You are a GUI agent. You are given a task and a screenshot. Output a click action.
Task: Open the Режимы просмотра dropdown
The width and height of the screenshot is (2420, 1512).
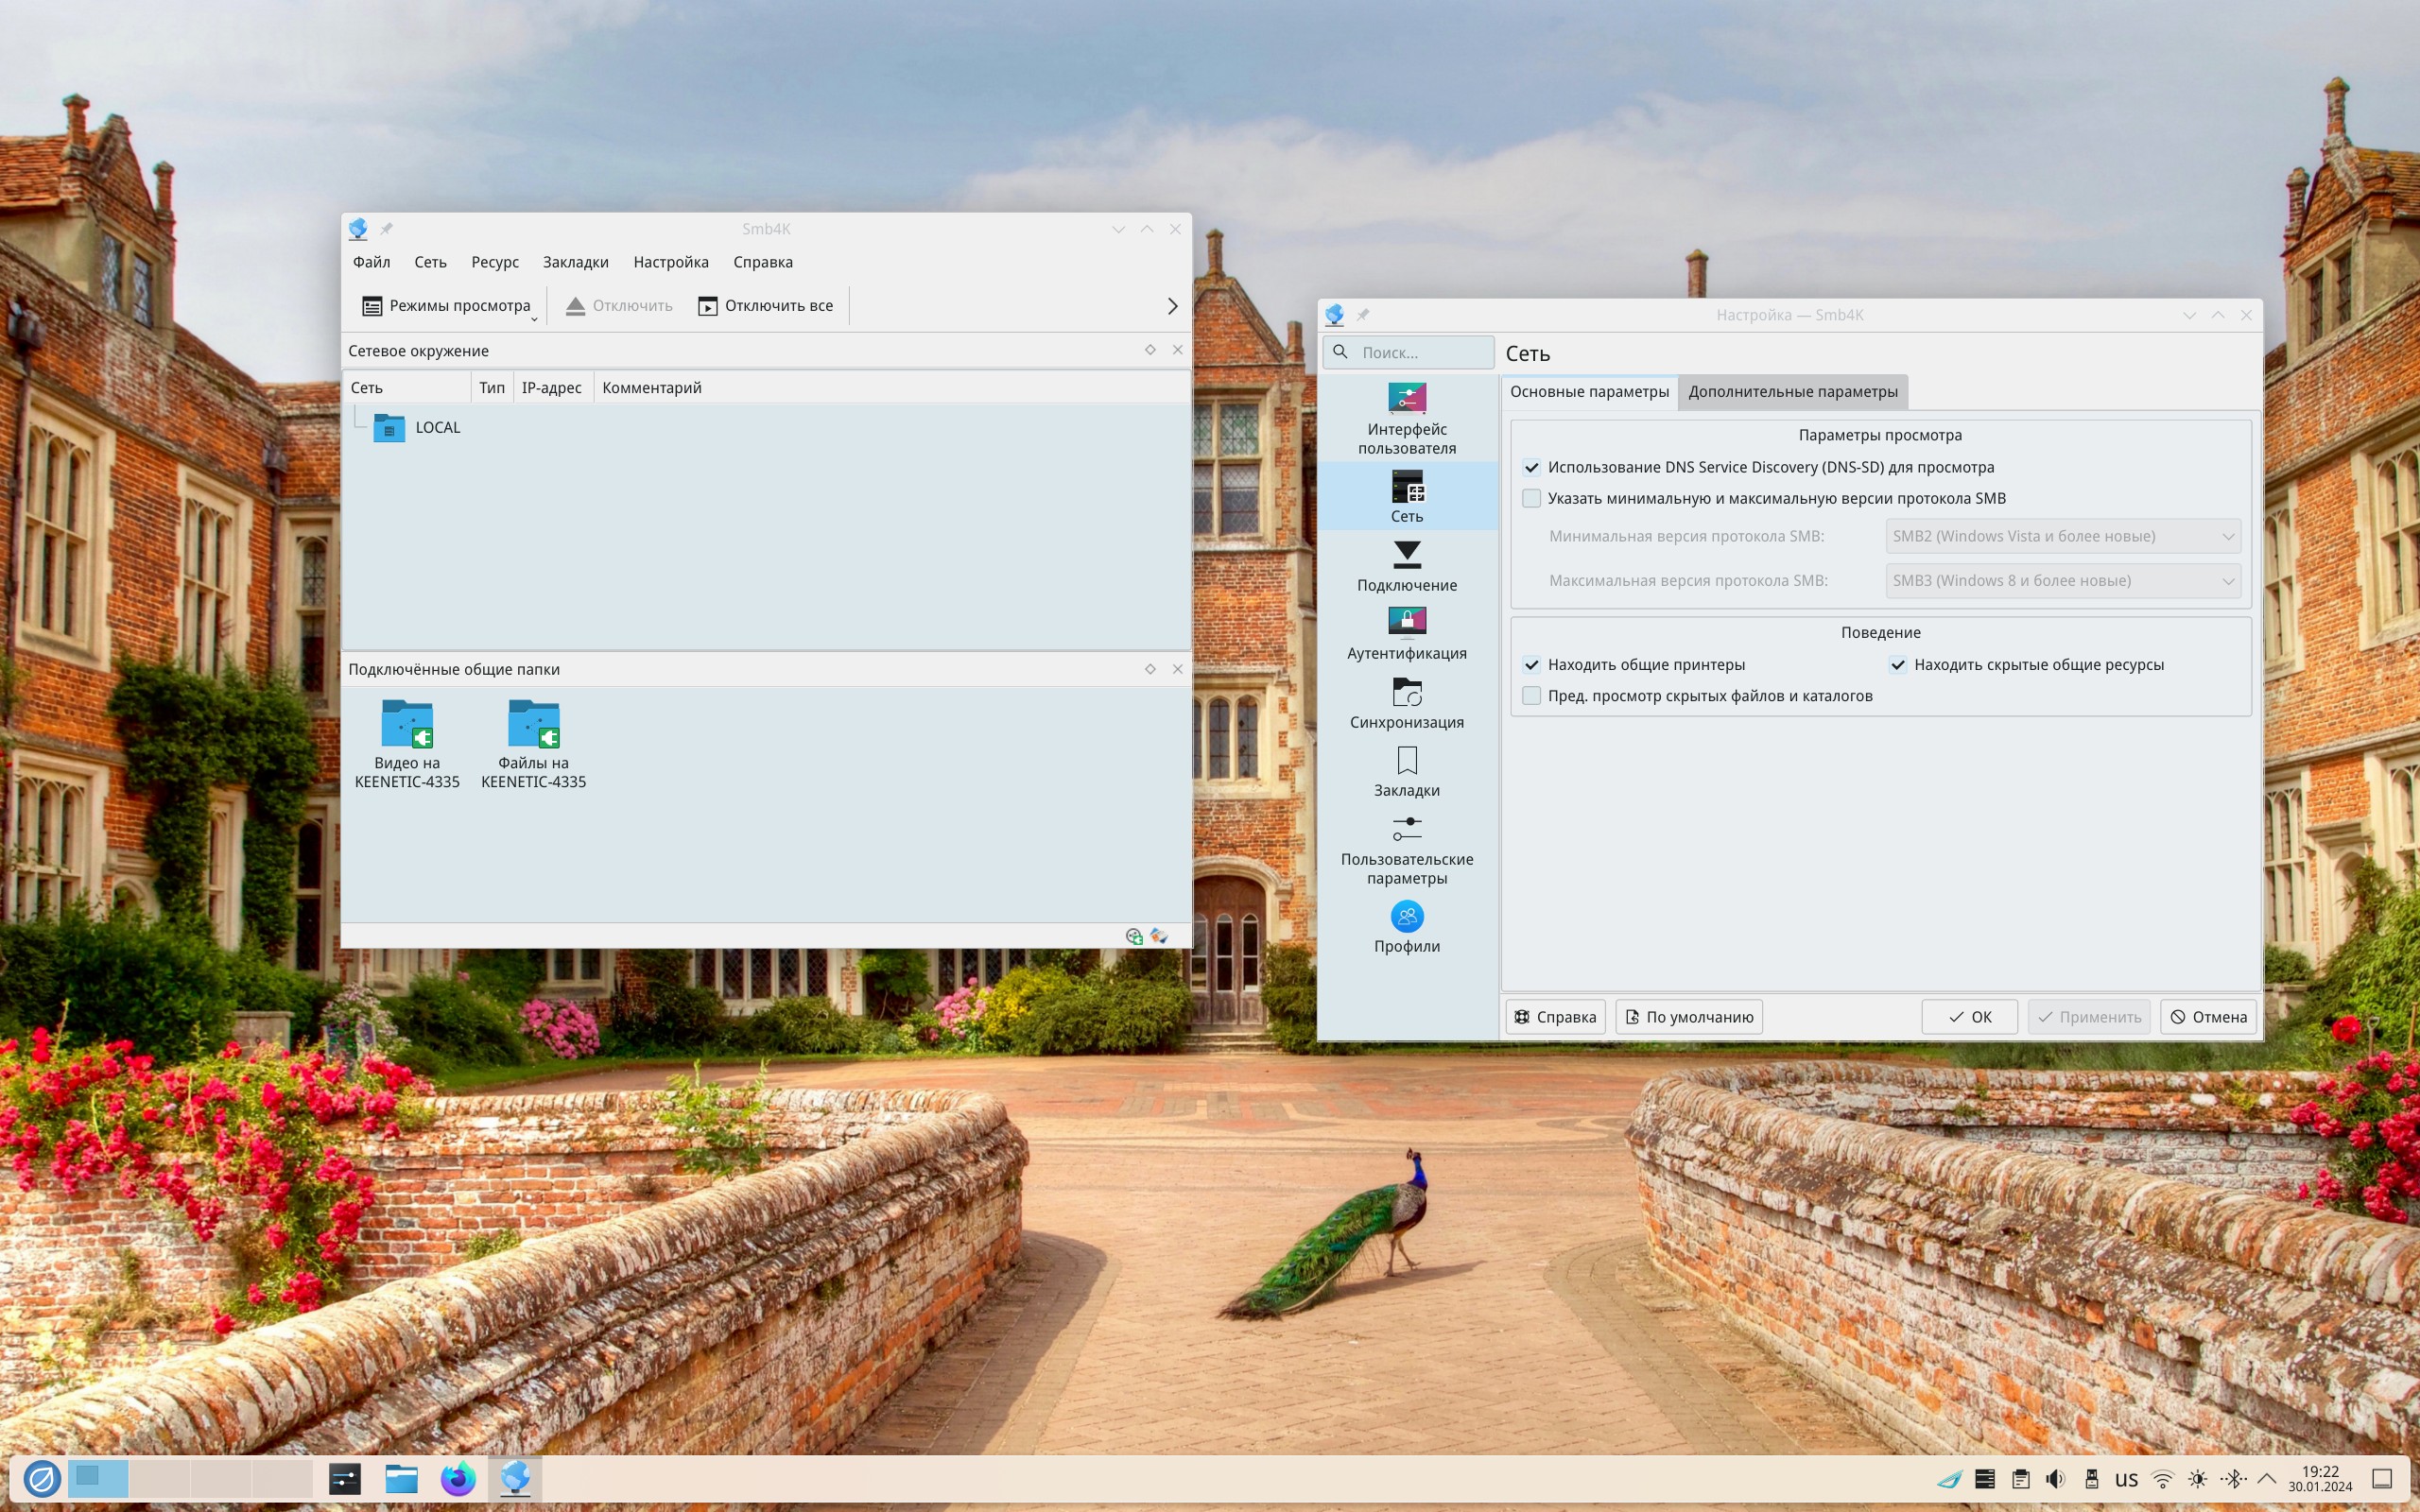(x=447, y=306)
